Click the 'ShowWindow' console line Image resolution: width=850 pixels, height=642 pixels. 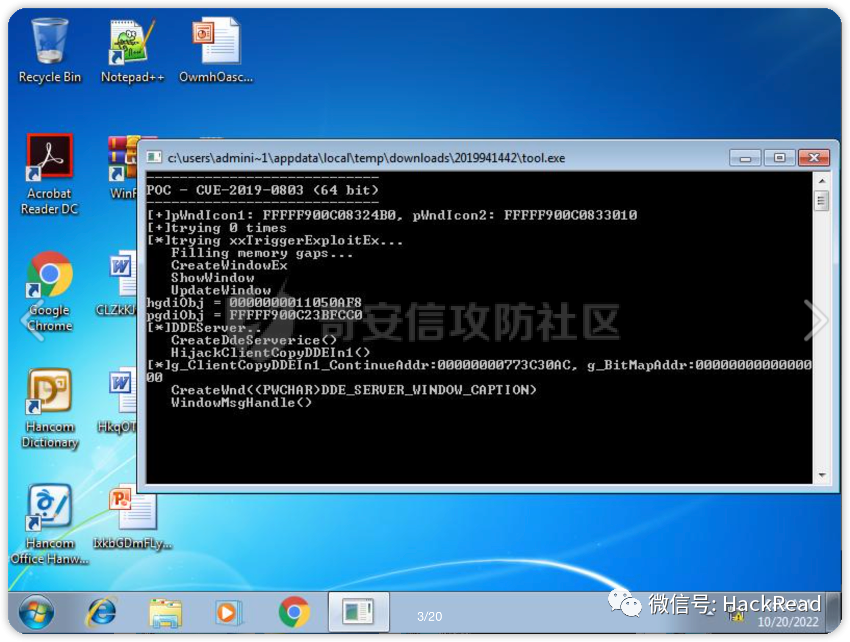coord(212,278)
